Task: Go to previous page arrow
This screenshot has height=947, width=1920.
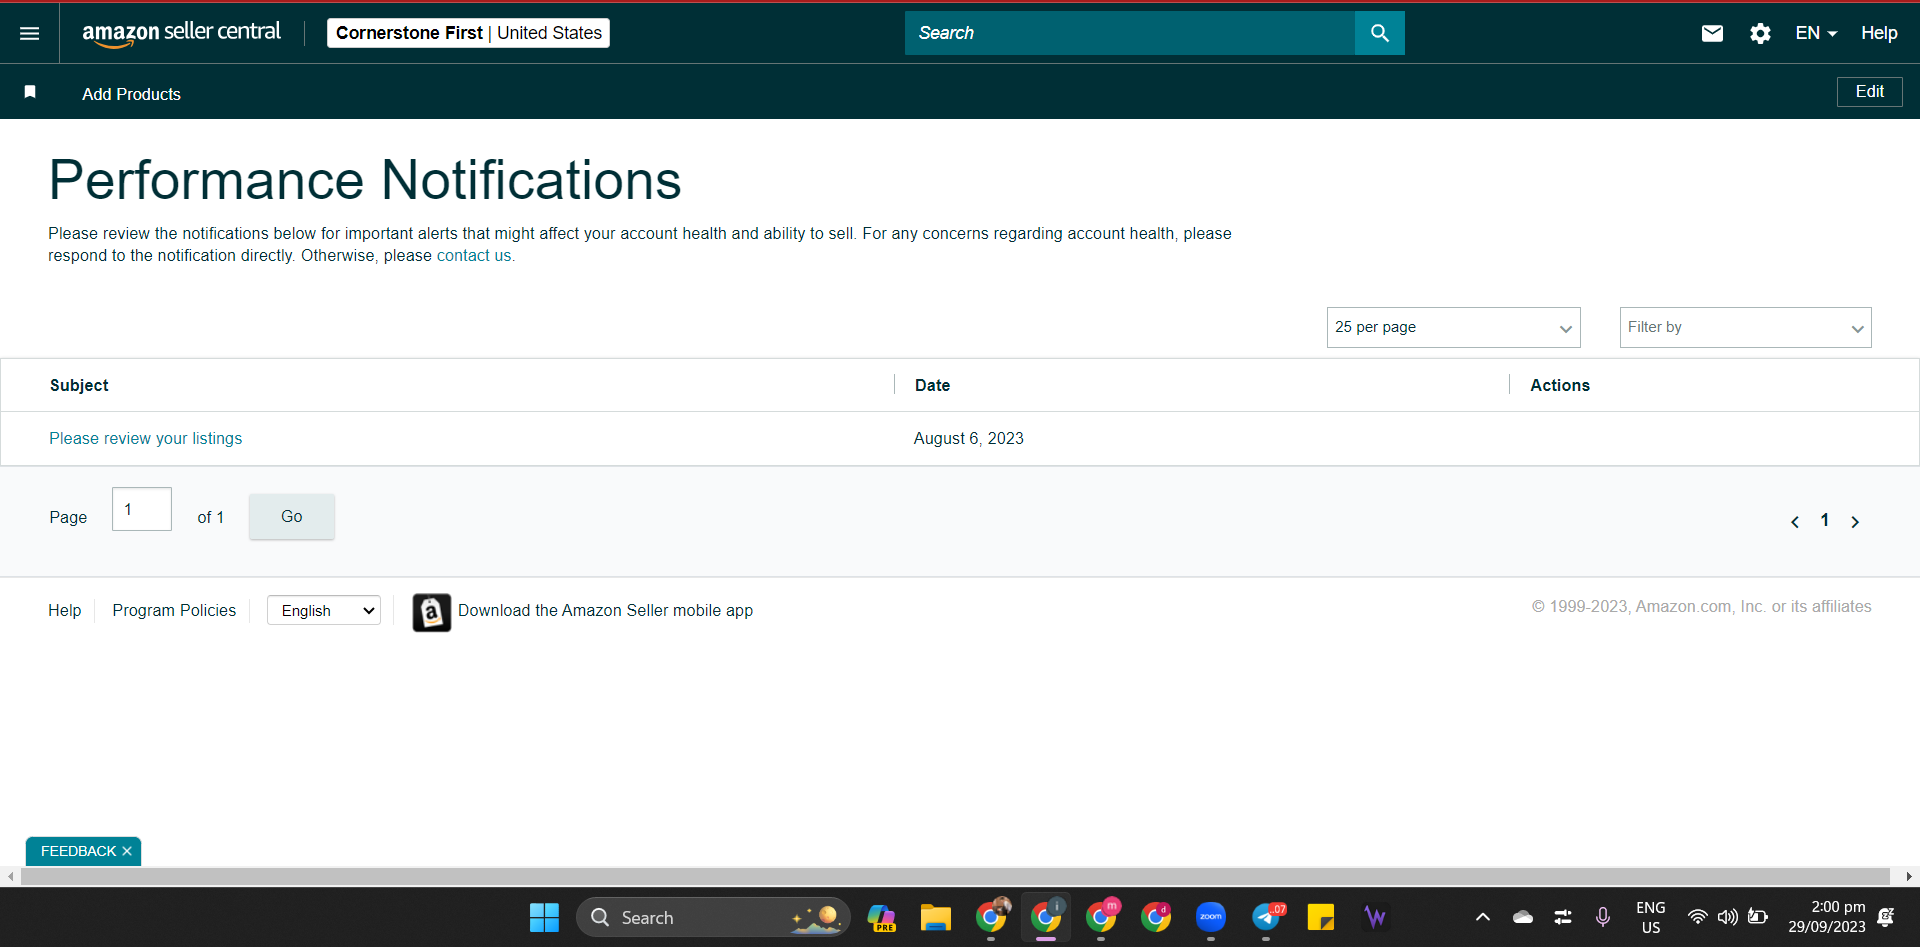Action: point(1795,522)
